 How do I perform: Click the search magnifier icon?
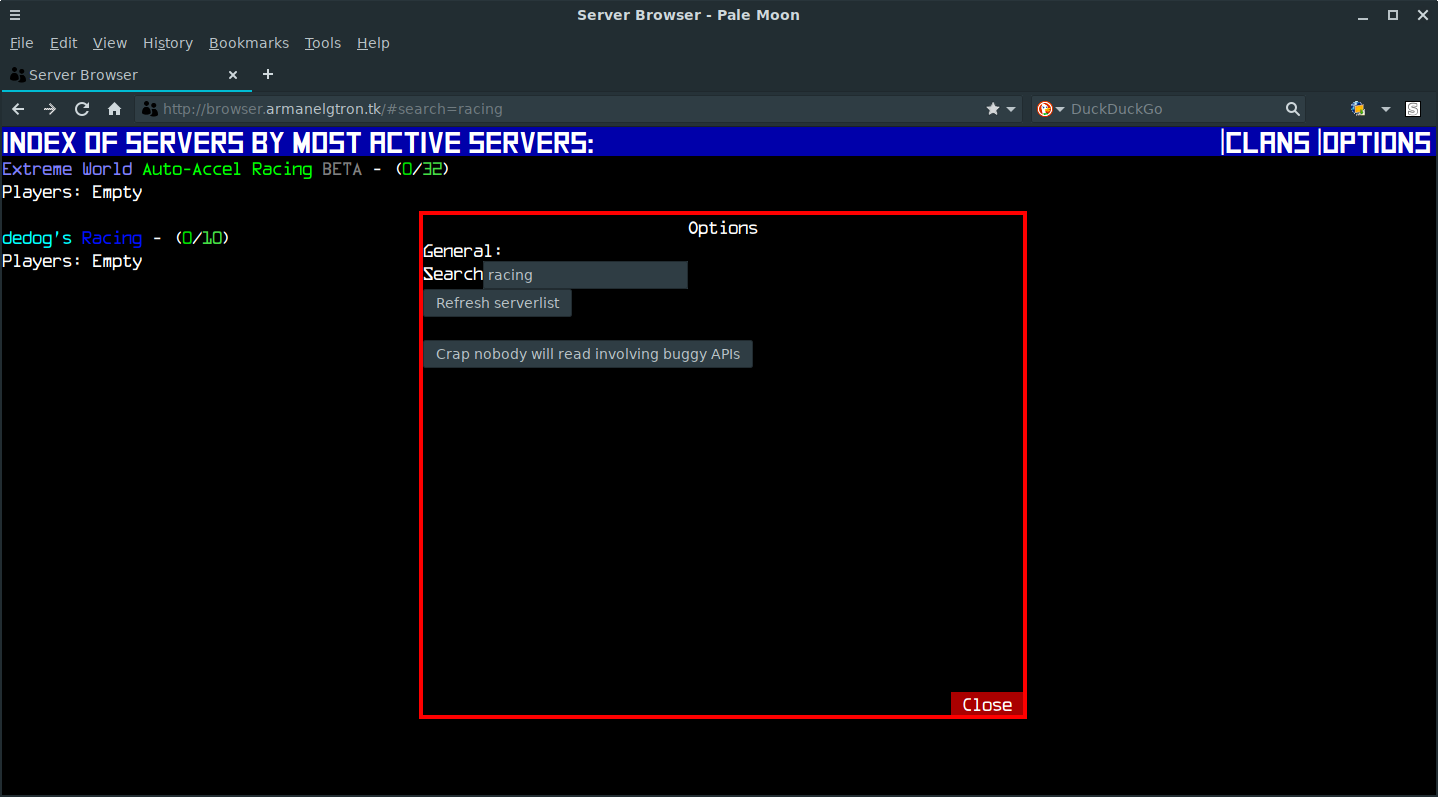pos(1293,109)
